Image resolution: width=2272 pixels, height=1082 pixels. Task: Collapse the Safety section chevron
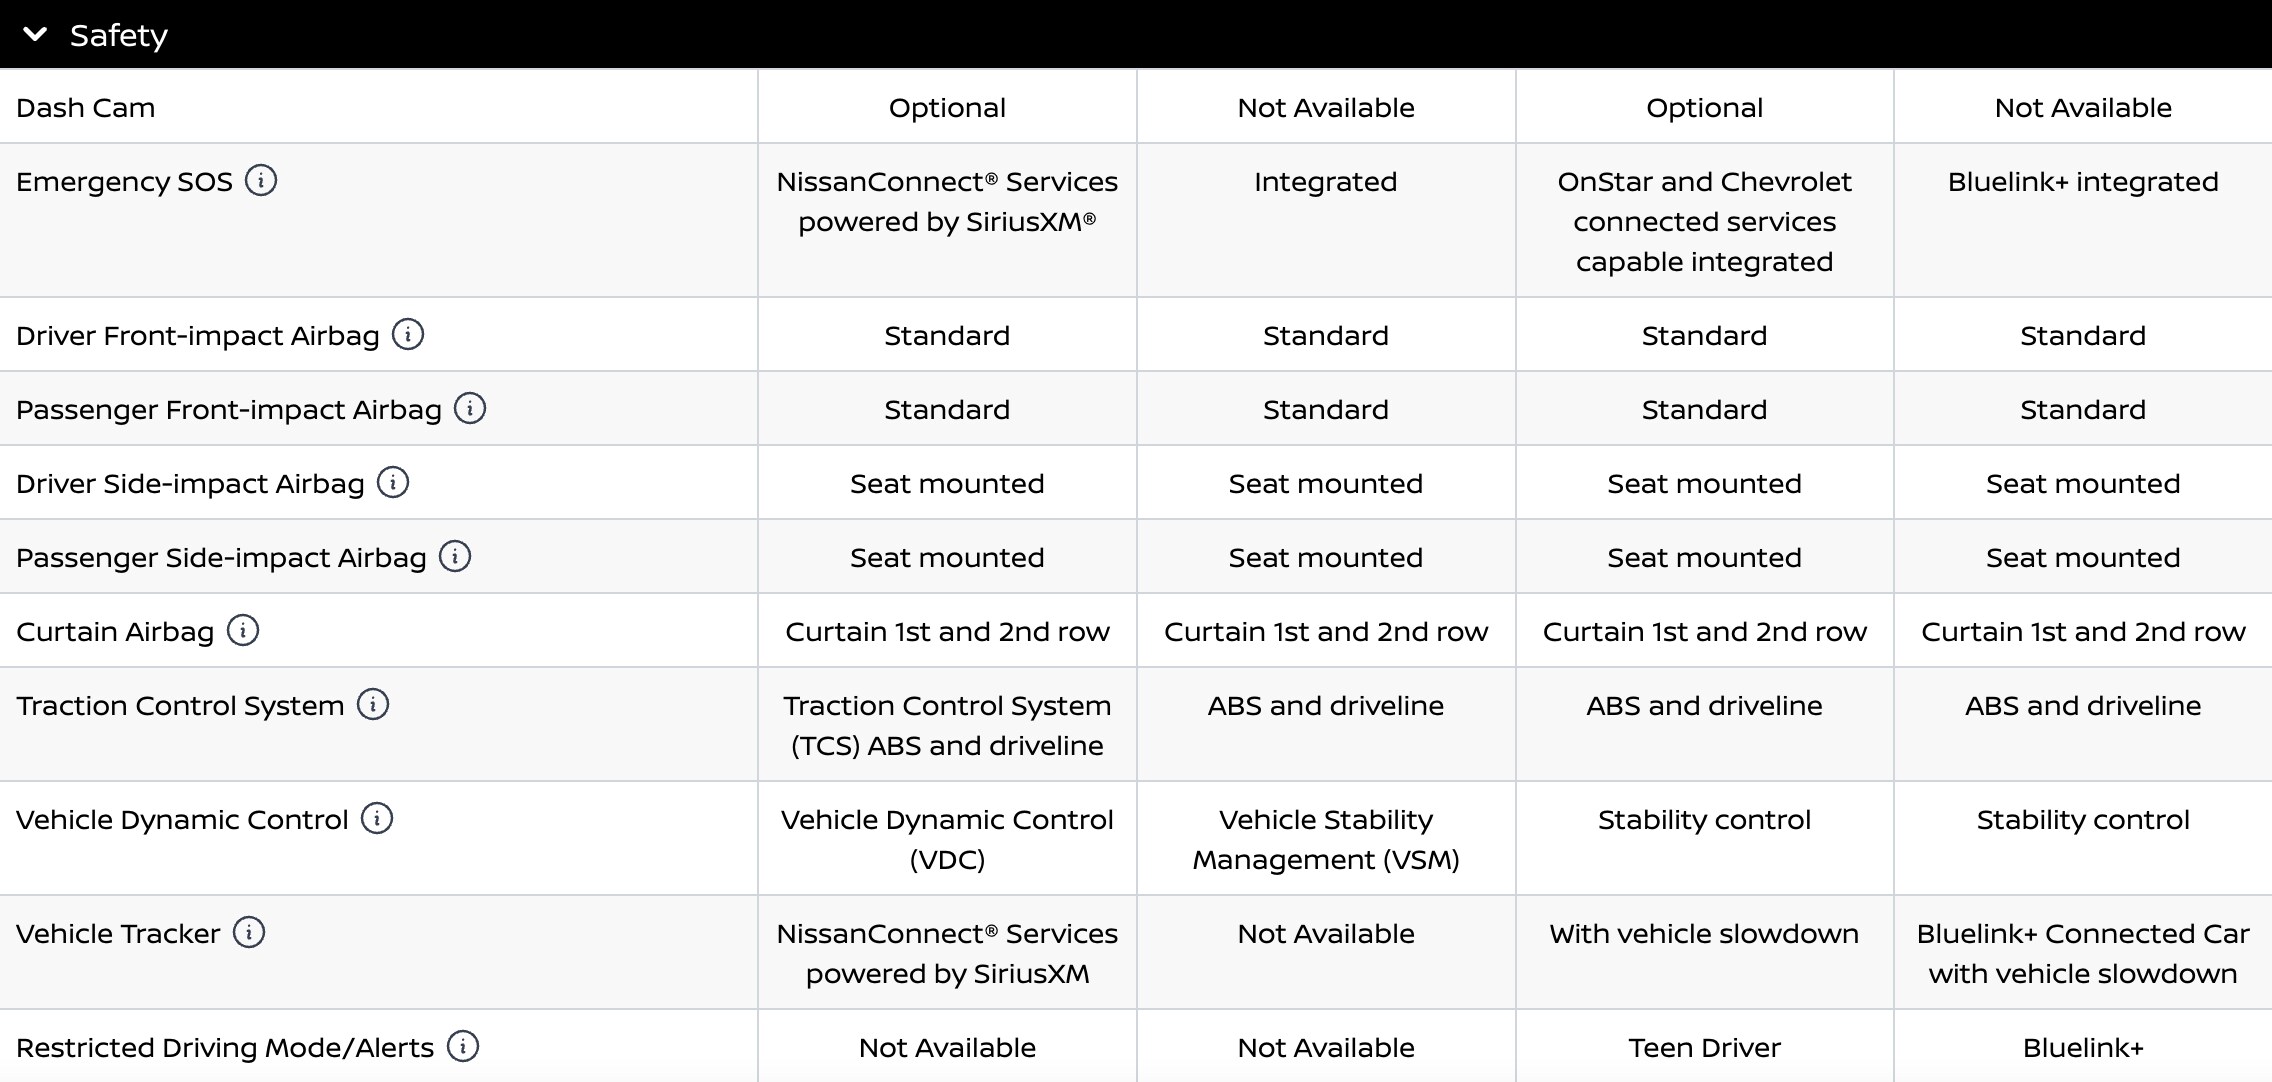click(x=35, y=35)
